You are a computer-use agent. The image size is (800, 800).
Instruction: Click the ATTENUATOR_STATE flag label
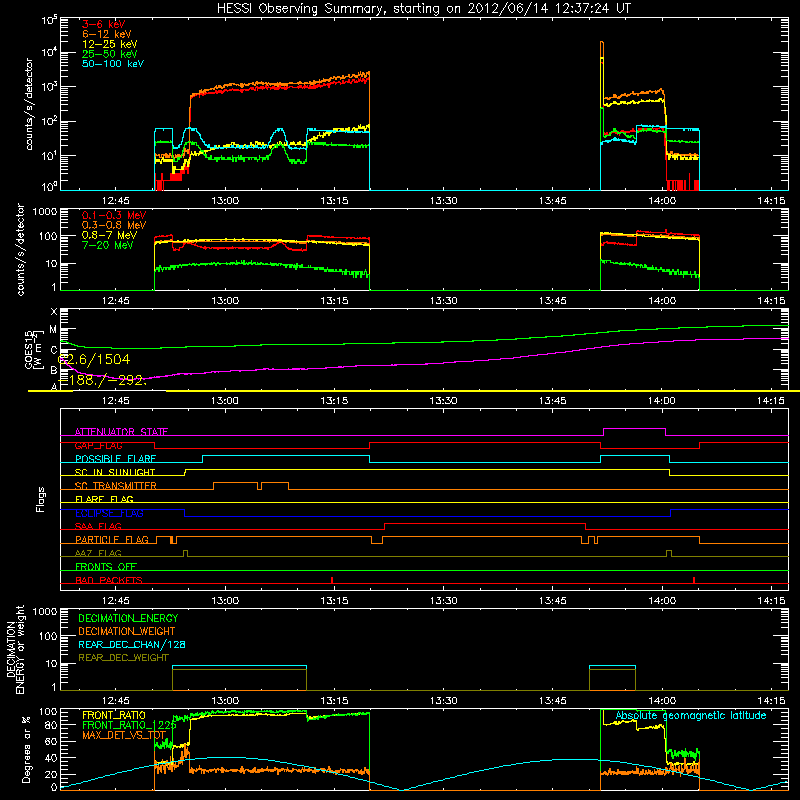click(x=121, y=432)
